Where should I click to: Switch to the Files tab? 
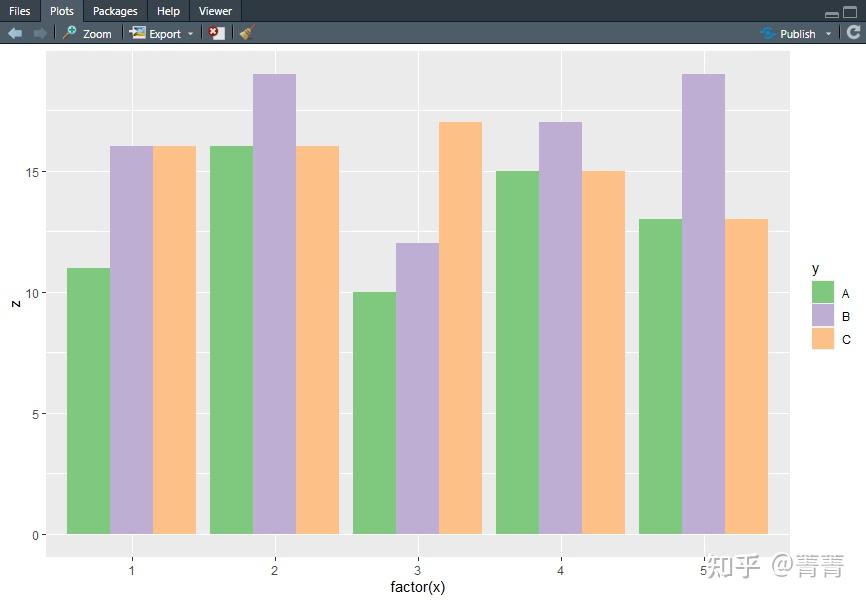(19, 11)
